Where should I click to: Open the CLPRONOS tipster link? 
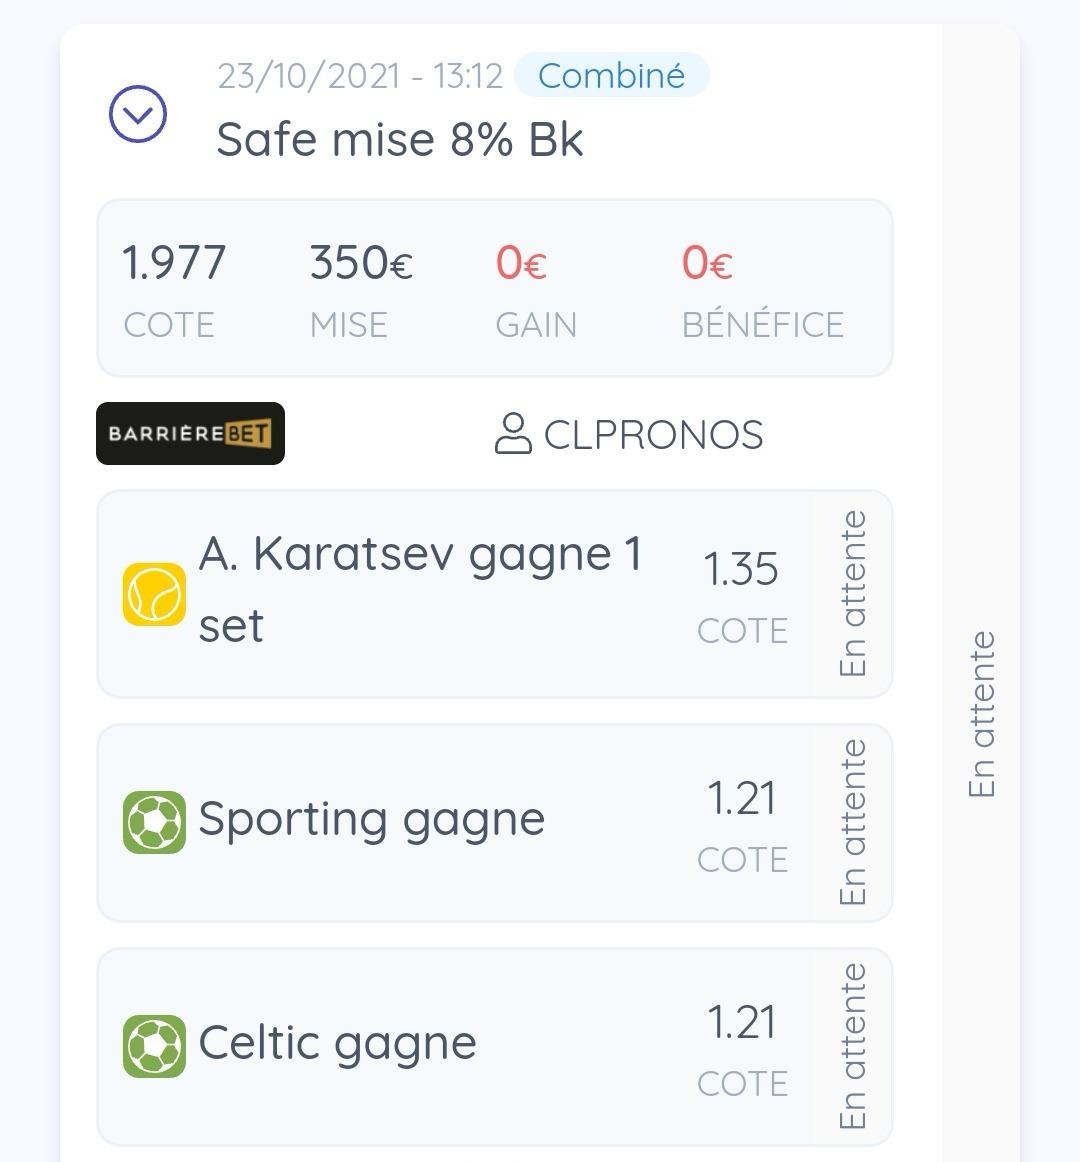click(x=653, y=435)
